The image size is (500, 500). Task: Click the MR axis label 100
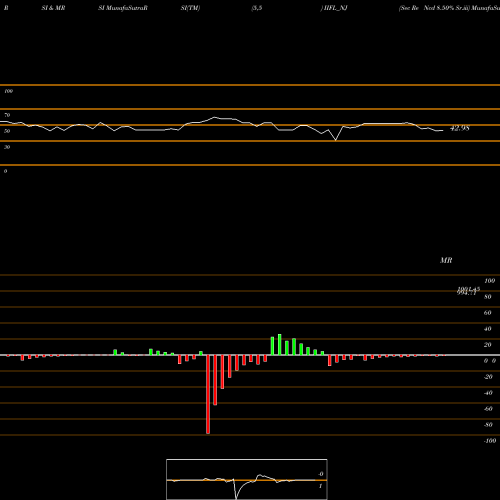tap(490, 281)
